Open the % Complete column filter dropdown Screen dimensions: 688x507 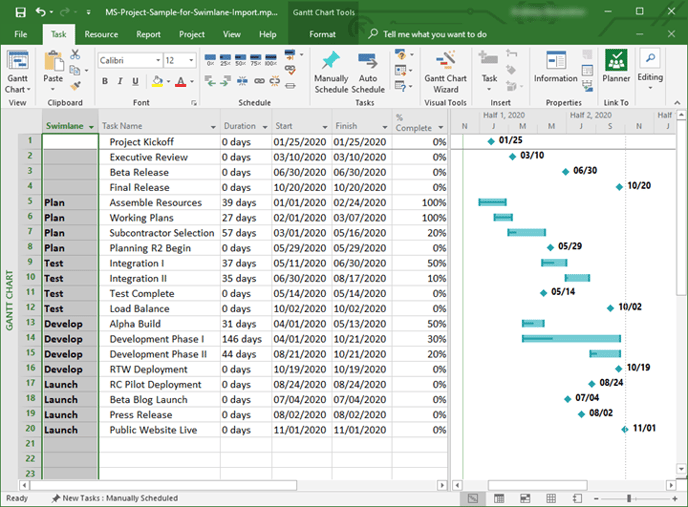click(x=441, y=128)
